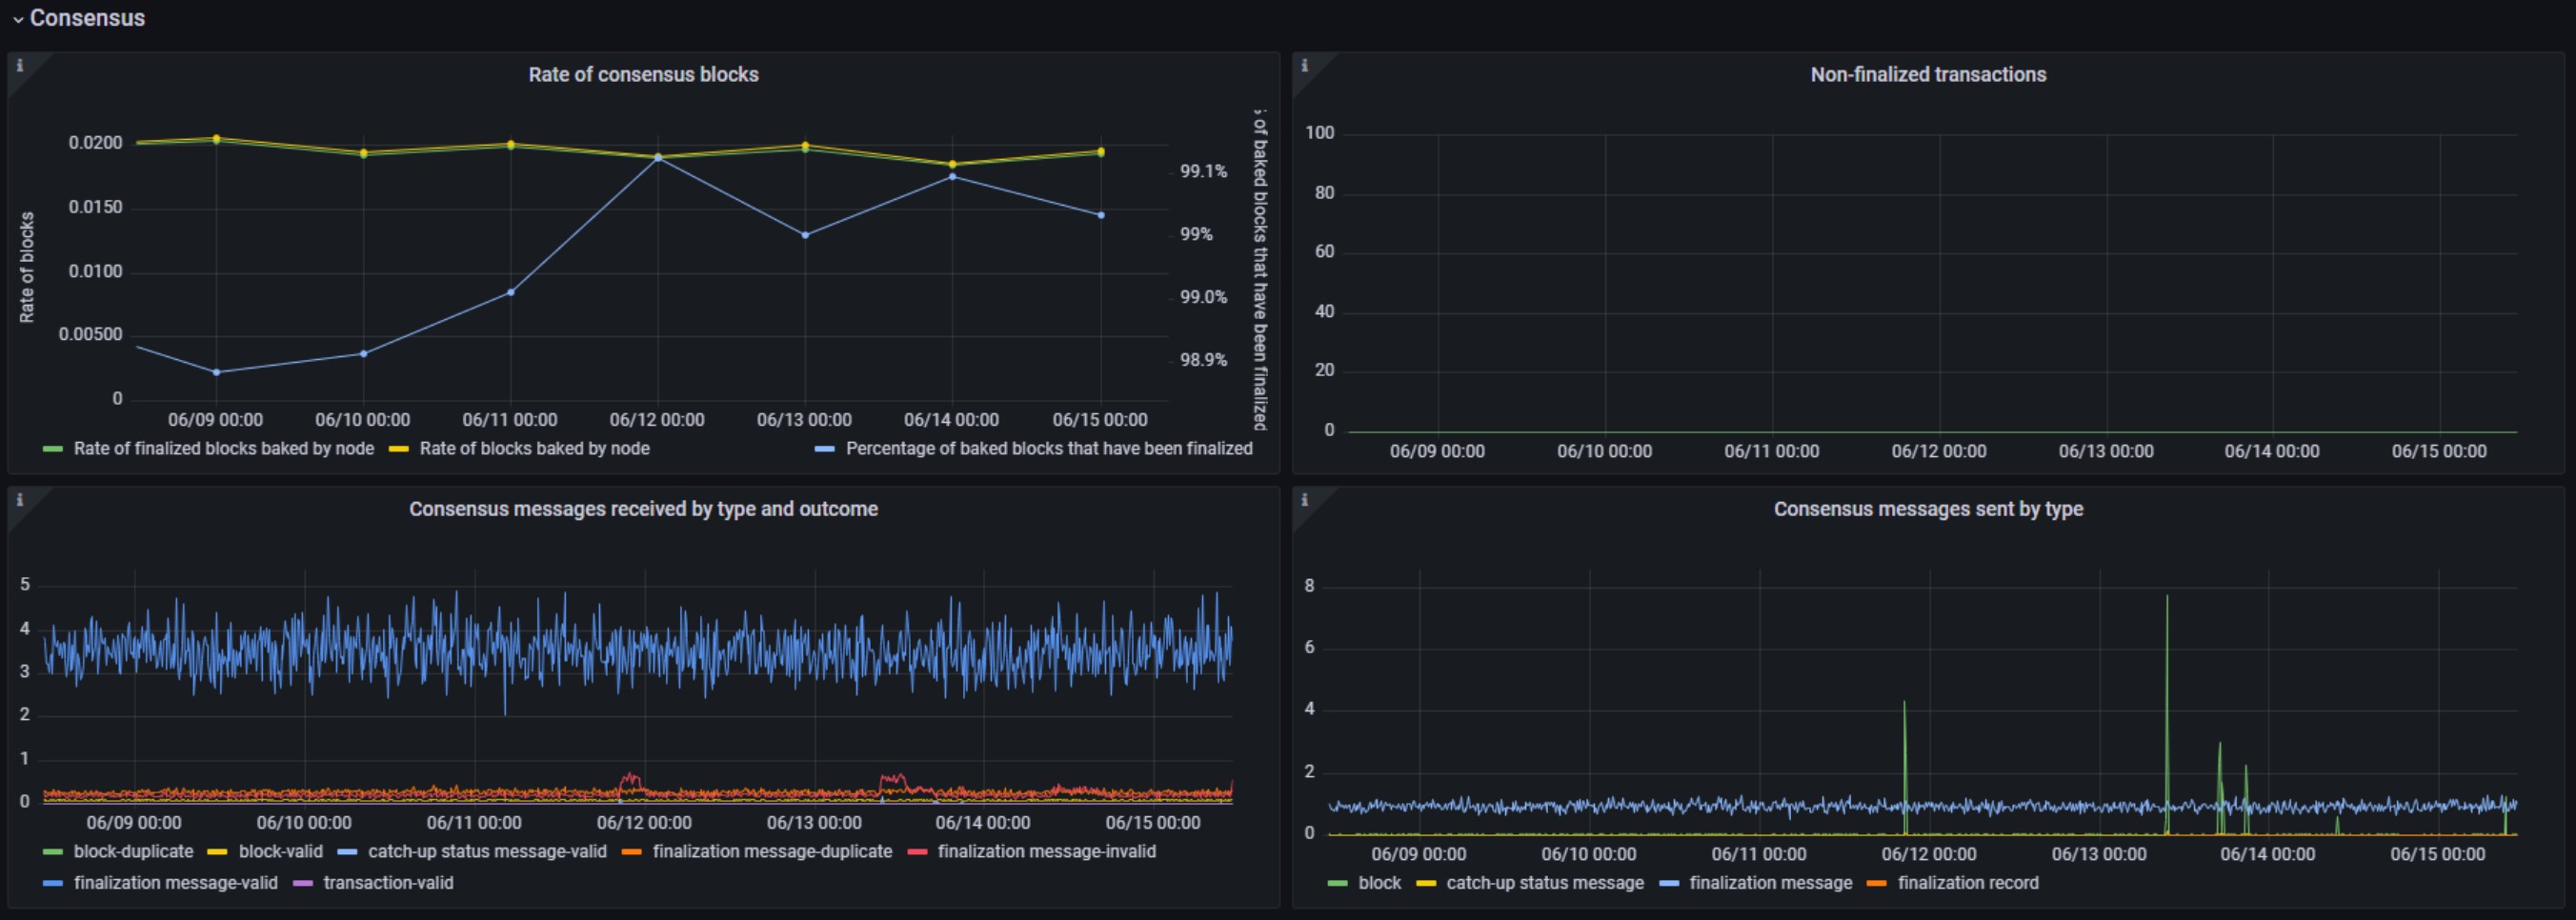Image resolution: width=2576 pixels, height=920 pixels.
Task: Open the Rate of consensus blocks title menu
Action: tap(643, 74)
